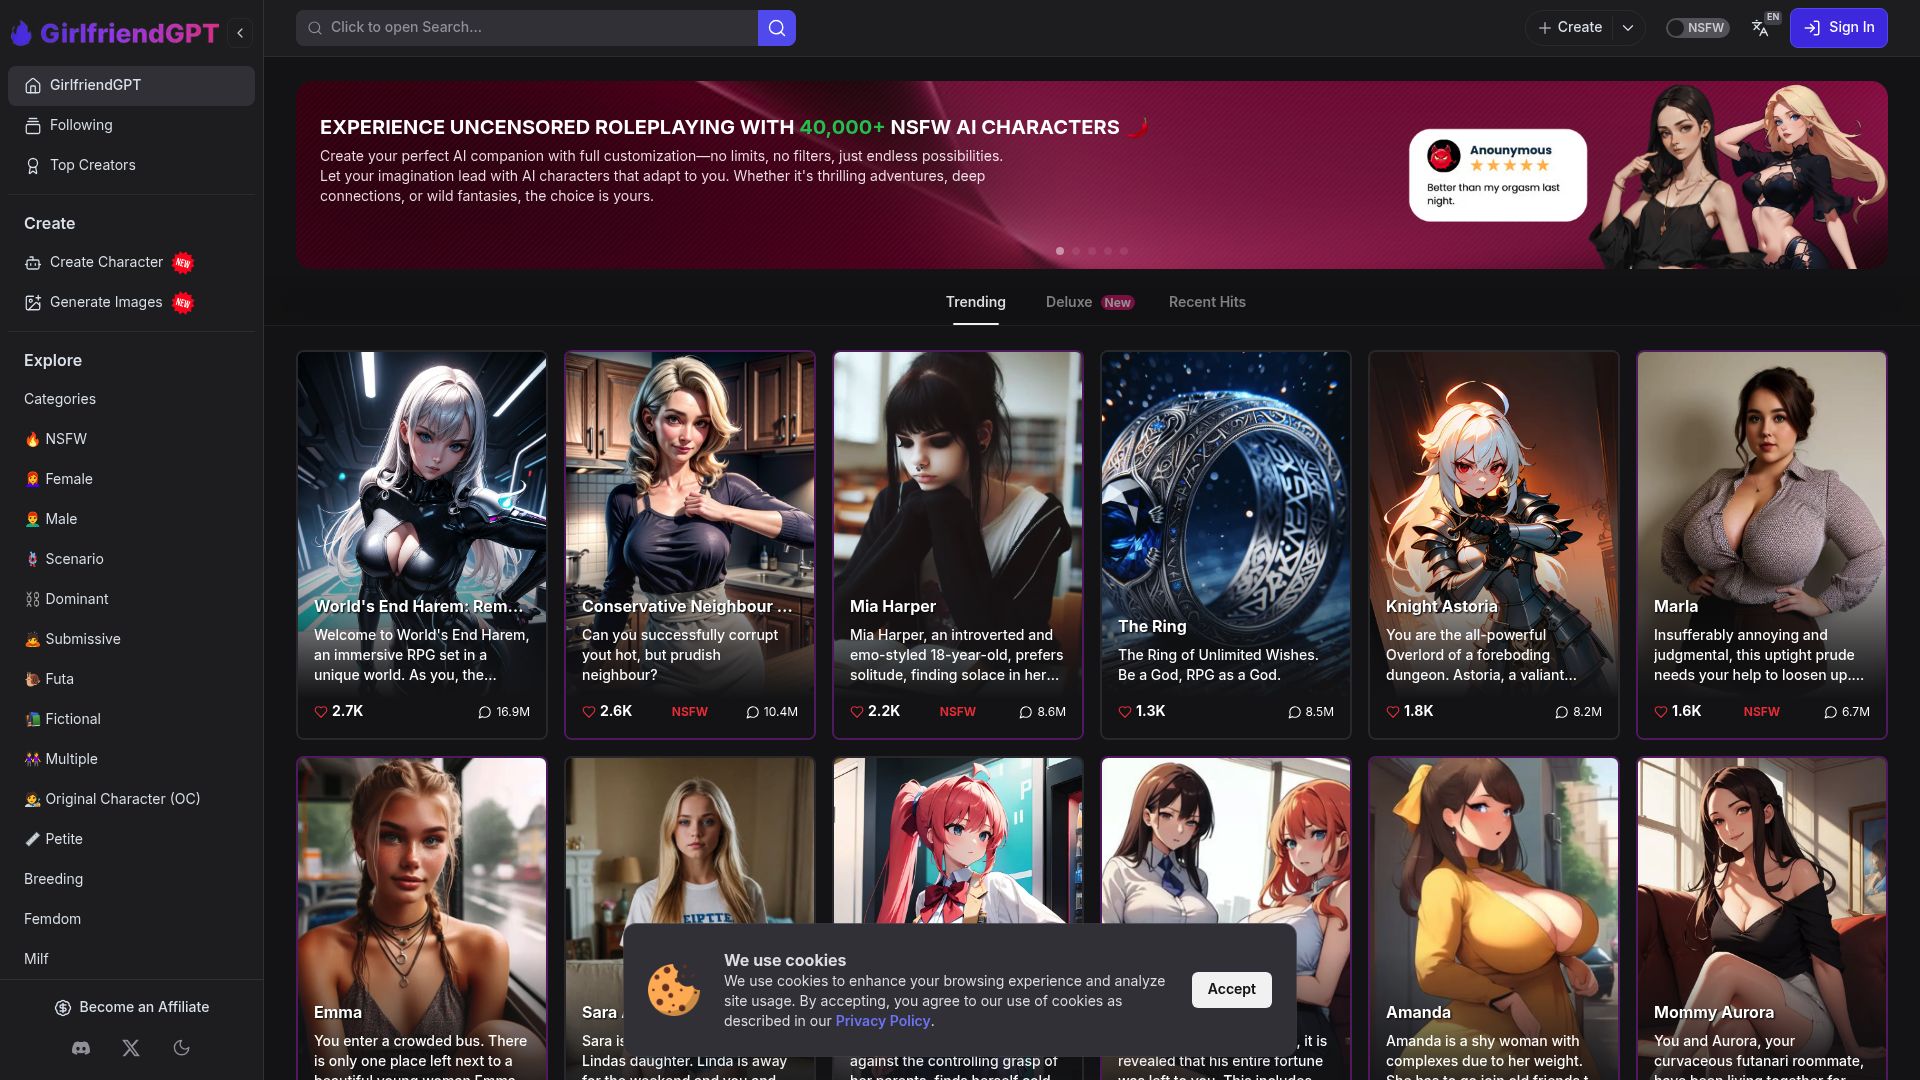Screen dimensions: 1920x1080
Task: Select the last banner carousel dot
Action: pyautogui.click(x=1124, y=251)
